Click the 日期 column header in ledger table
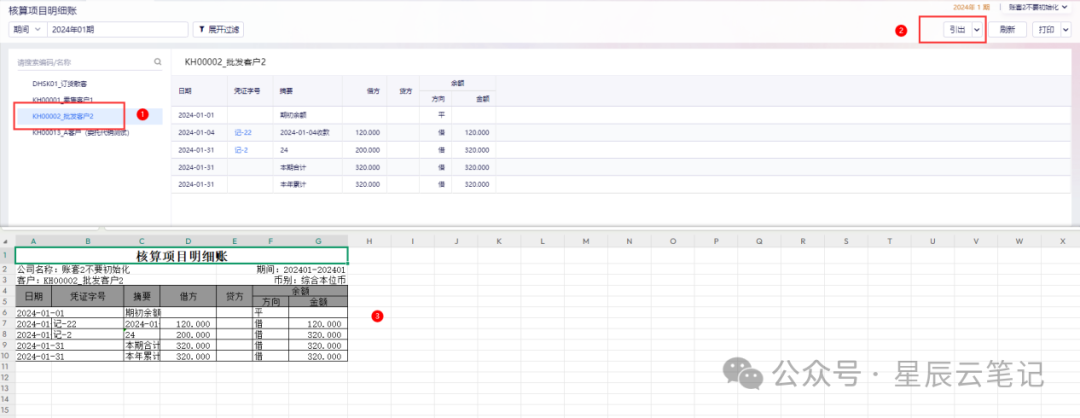The width and height of the screenshot is (1080, 418). [199, 90]
